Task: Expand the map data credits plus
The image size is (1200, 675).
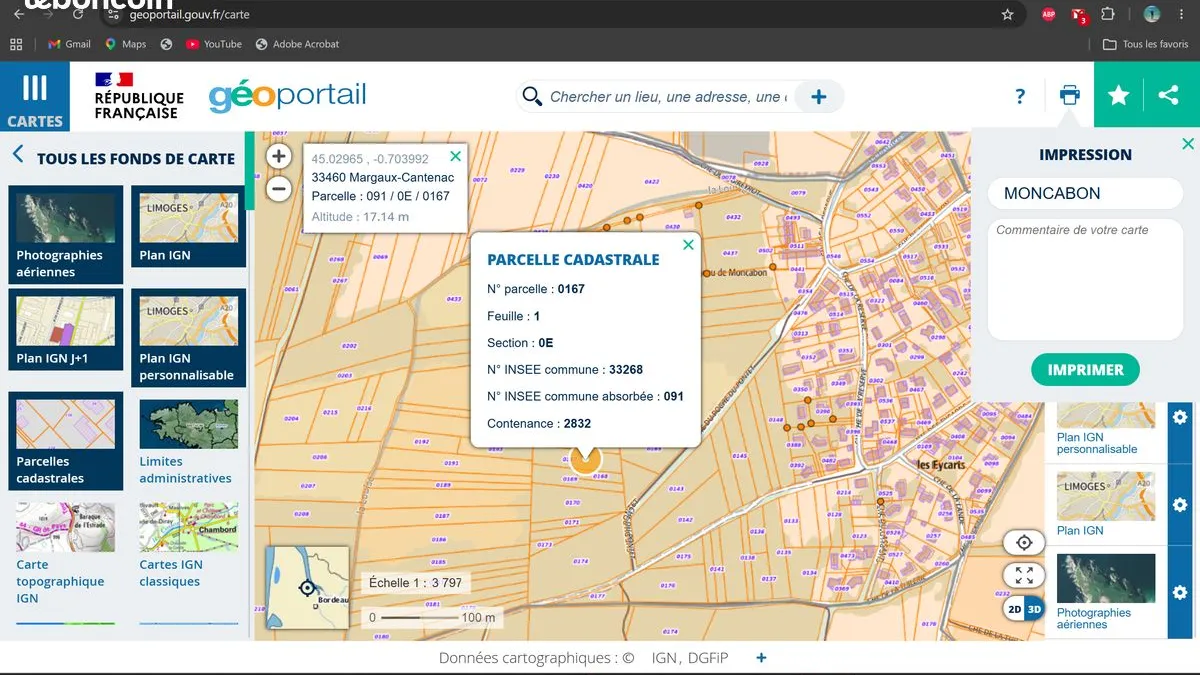Action: click(x=761, y=658)
